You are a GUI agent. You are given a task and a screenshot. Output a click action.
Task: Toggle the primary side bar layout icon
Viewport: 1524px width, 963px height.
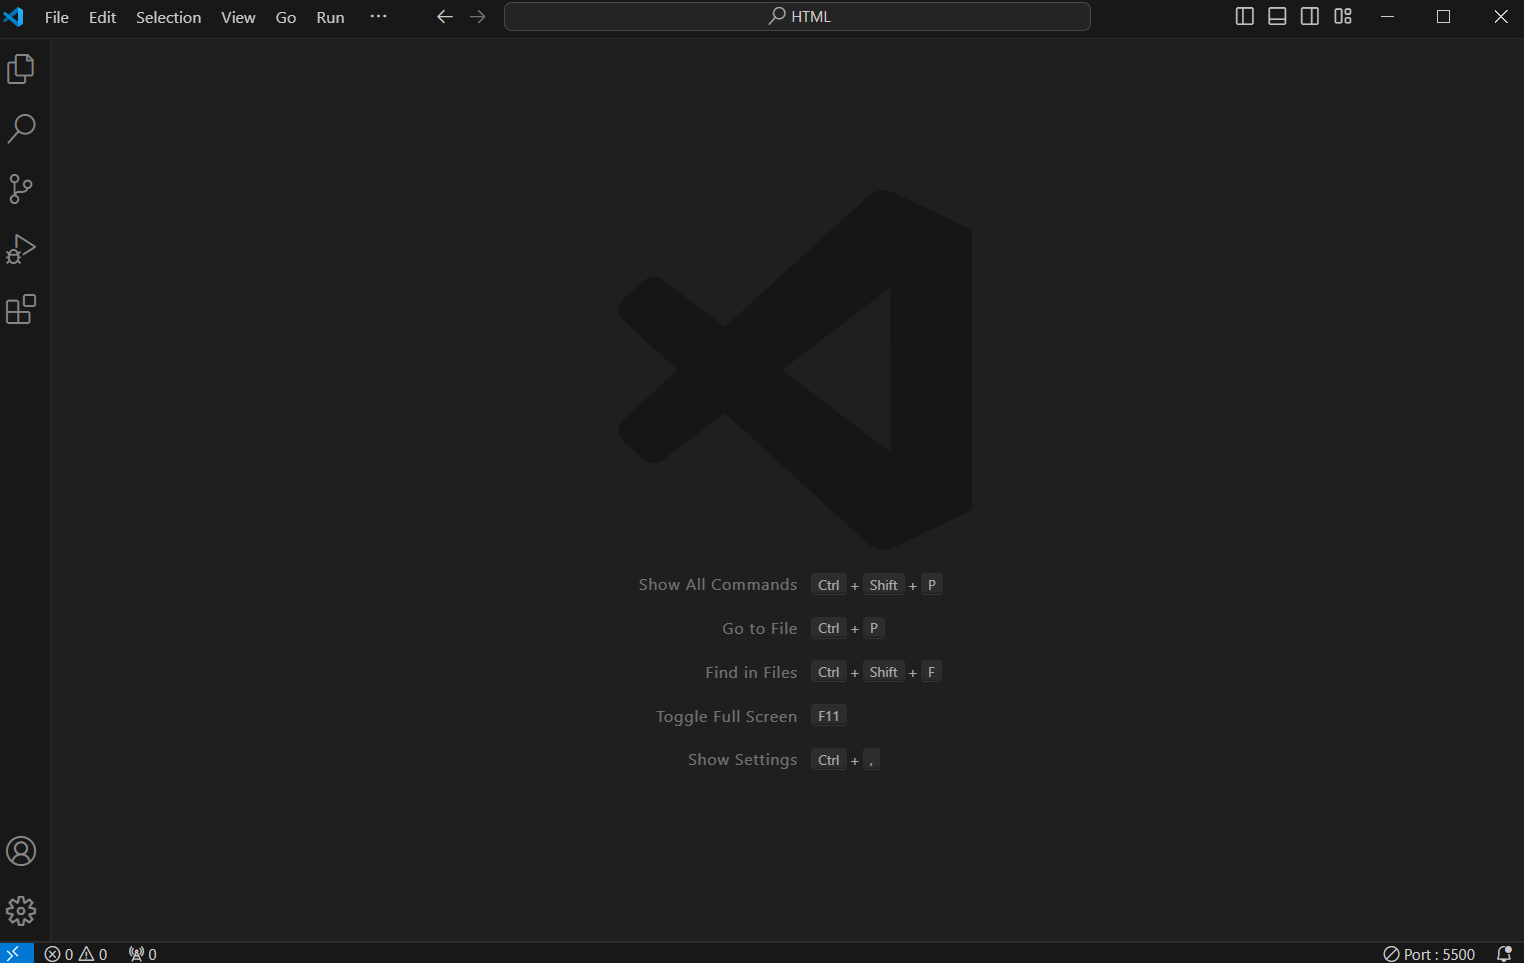[1245, 16]
